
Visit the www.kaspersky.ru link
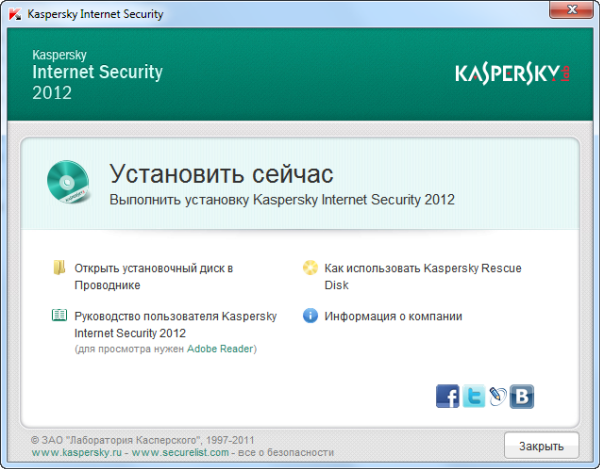(77, 453)
